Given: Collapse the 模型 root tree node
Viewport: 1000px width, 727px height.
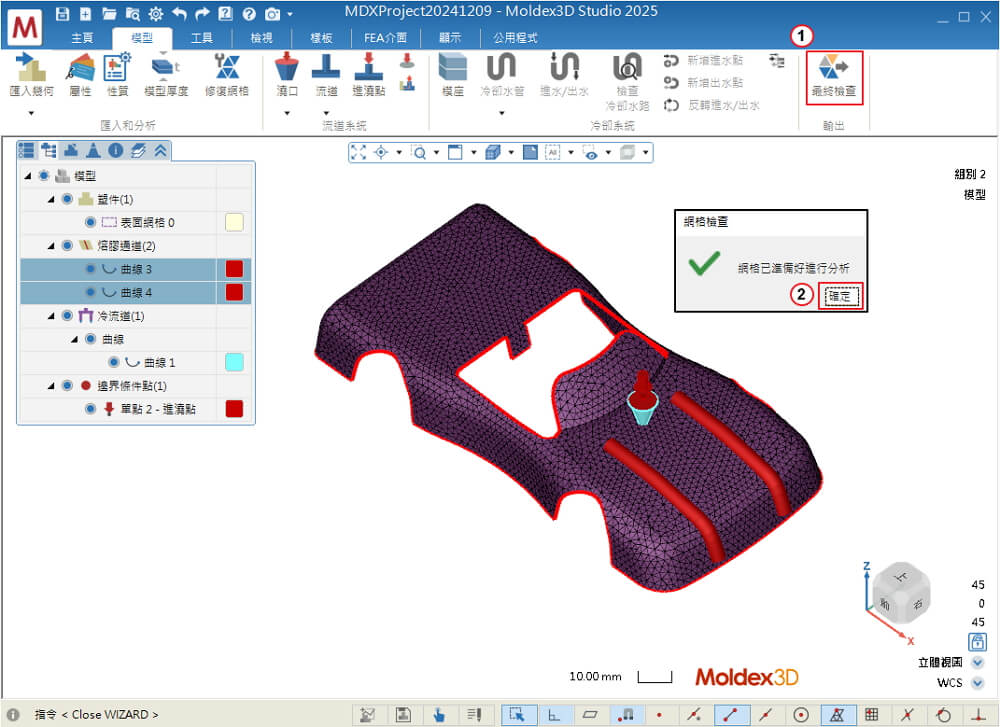Looking at the screenshot, I should 27,175.
